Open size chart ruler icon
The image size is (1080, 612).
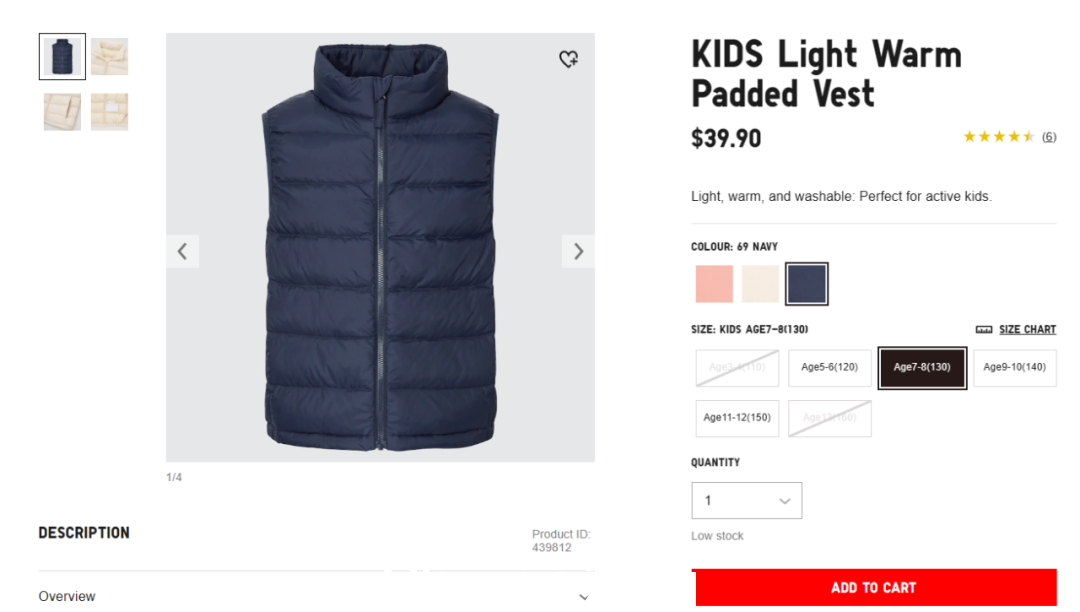[x=984, y=330]
